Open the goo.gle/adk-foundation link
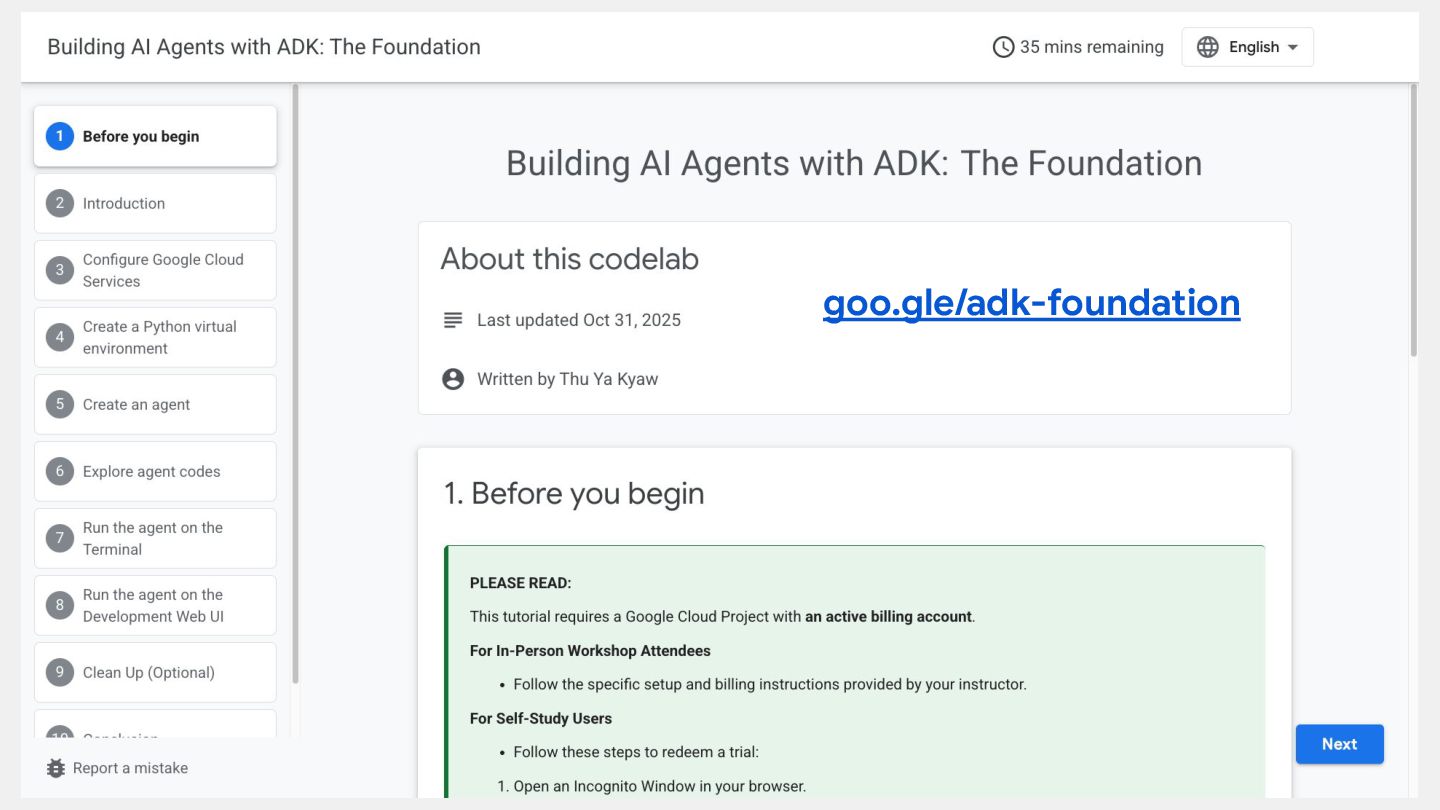 1031,302
